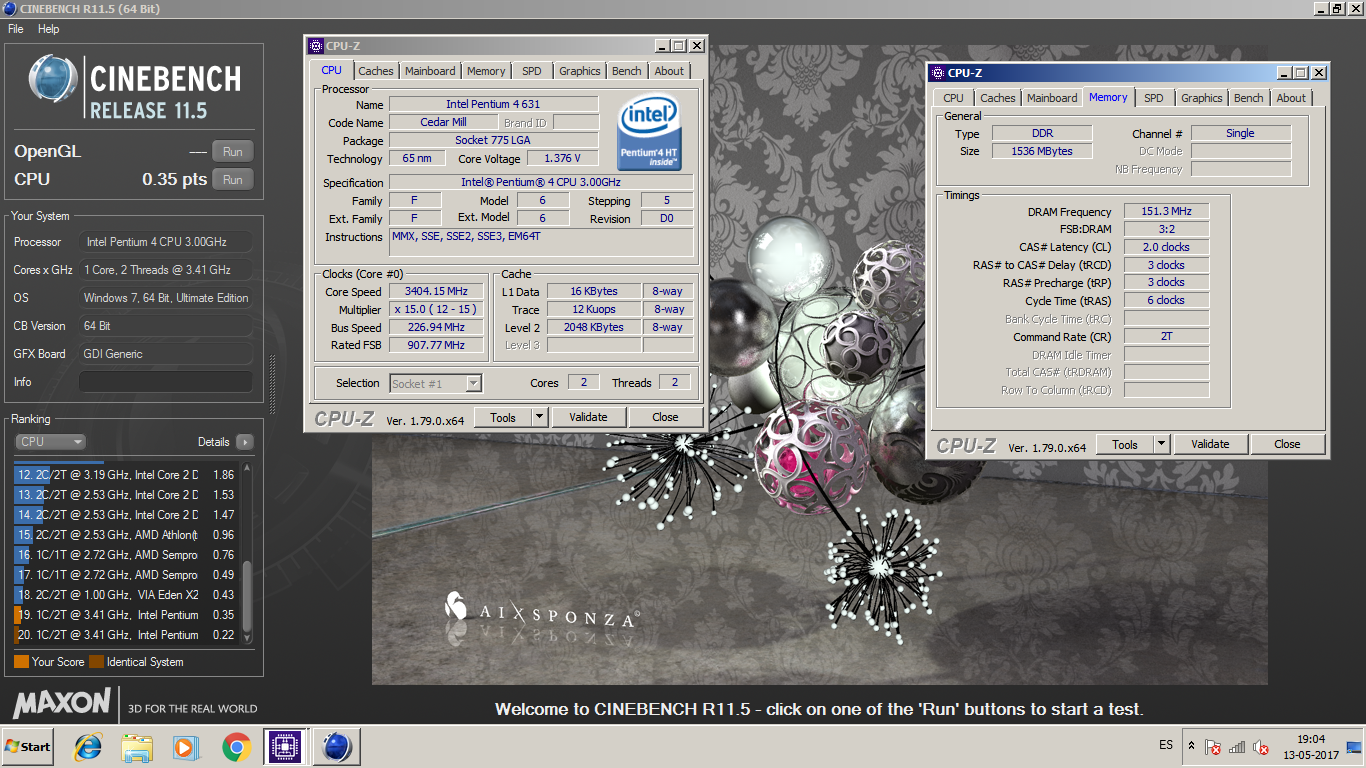Click the Core Voltage 1.376 V value
This screenshot has width=1366, height=768.
click(x=561, y=158)
